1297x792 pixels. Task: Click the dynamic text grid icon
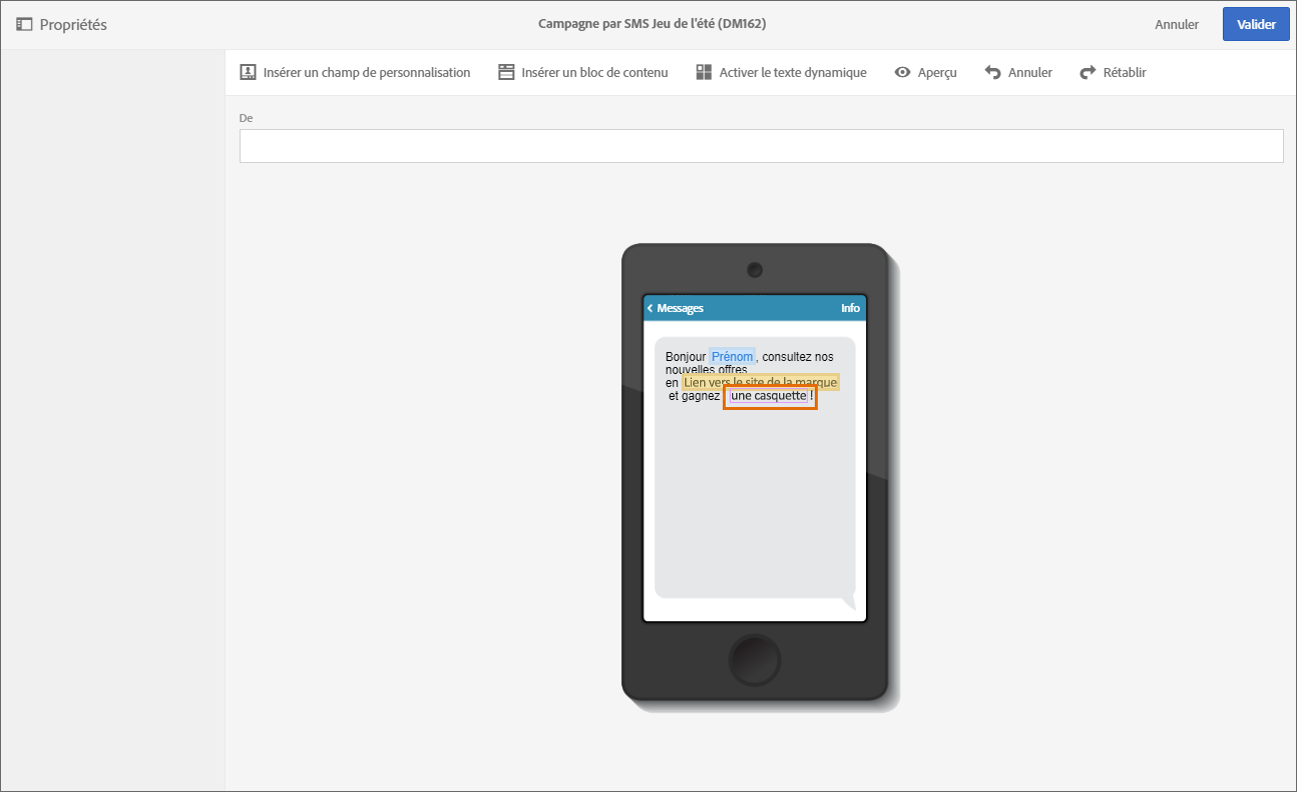click(704, 72)
